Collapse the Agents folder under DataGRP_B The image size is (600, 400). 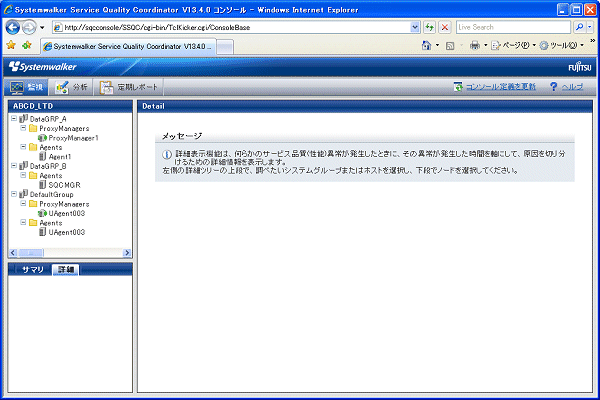[x=23, y=175]
